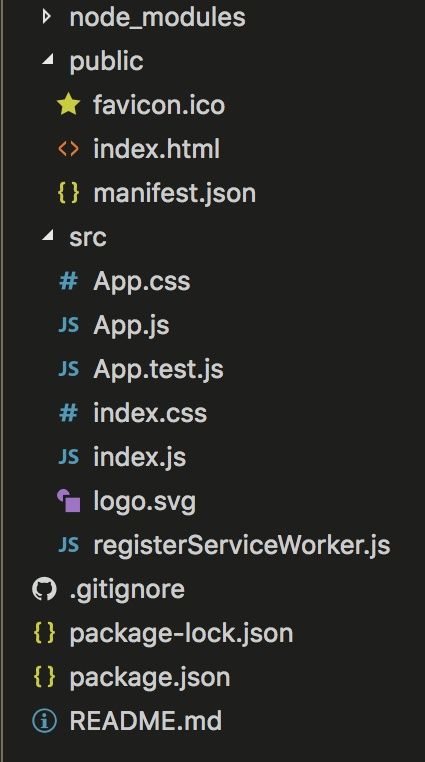Click the purple shapes icon for logo.svg
425x762 pixels.
(x=68, y=501)
